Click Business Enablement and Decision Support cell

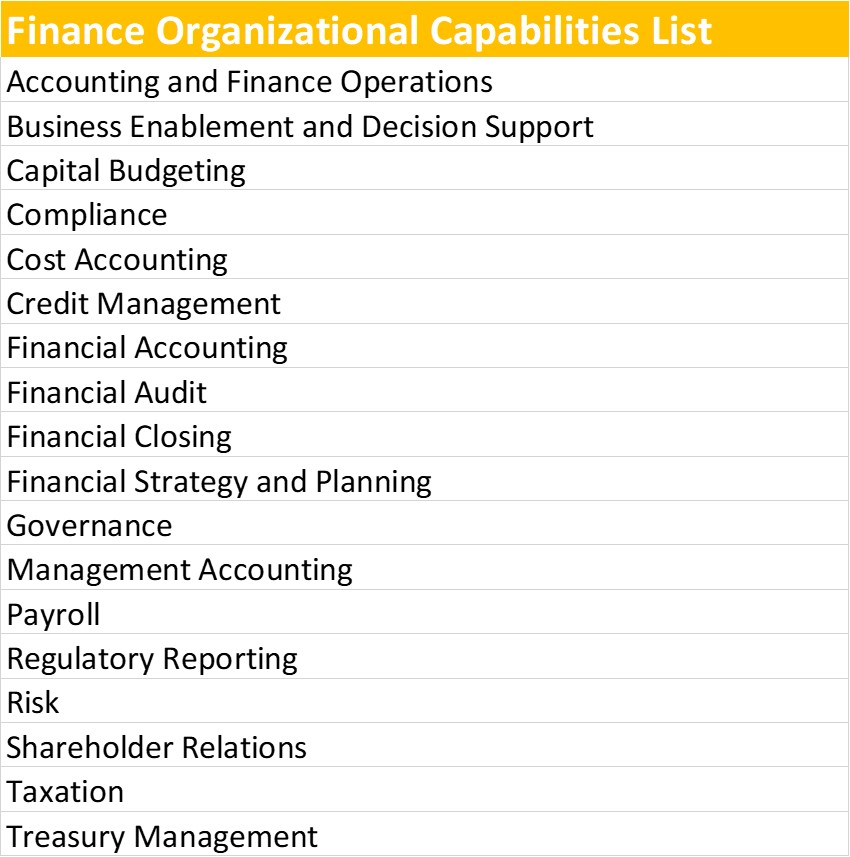point(300,126)
